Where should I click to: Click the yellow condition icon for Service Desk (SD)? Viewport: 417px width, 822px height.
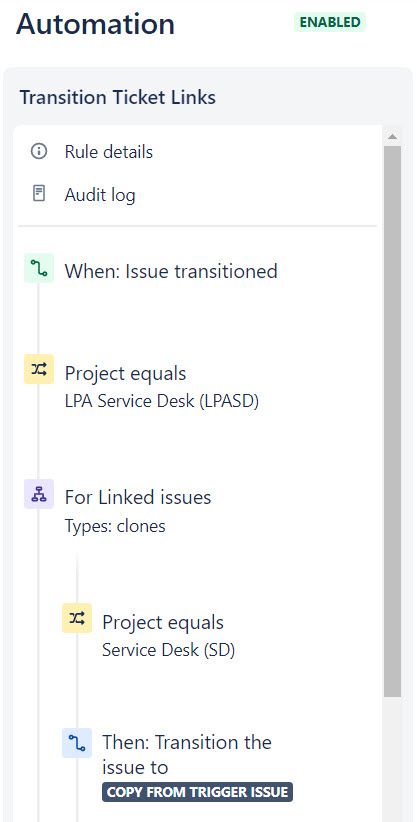tap(77, 618)
